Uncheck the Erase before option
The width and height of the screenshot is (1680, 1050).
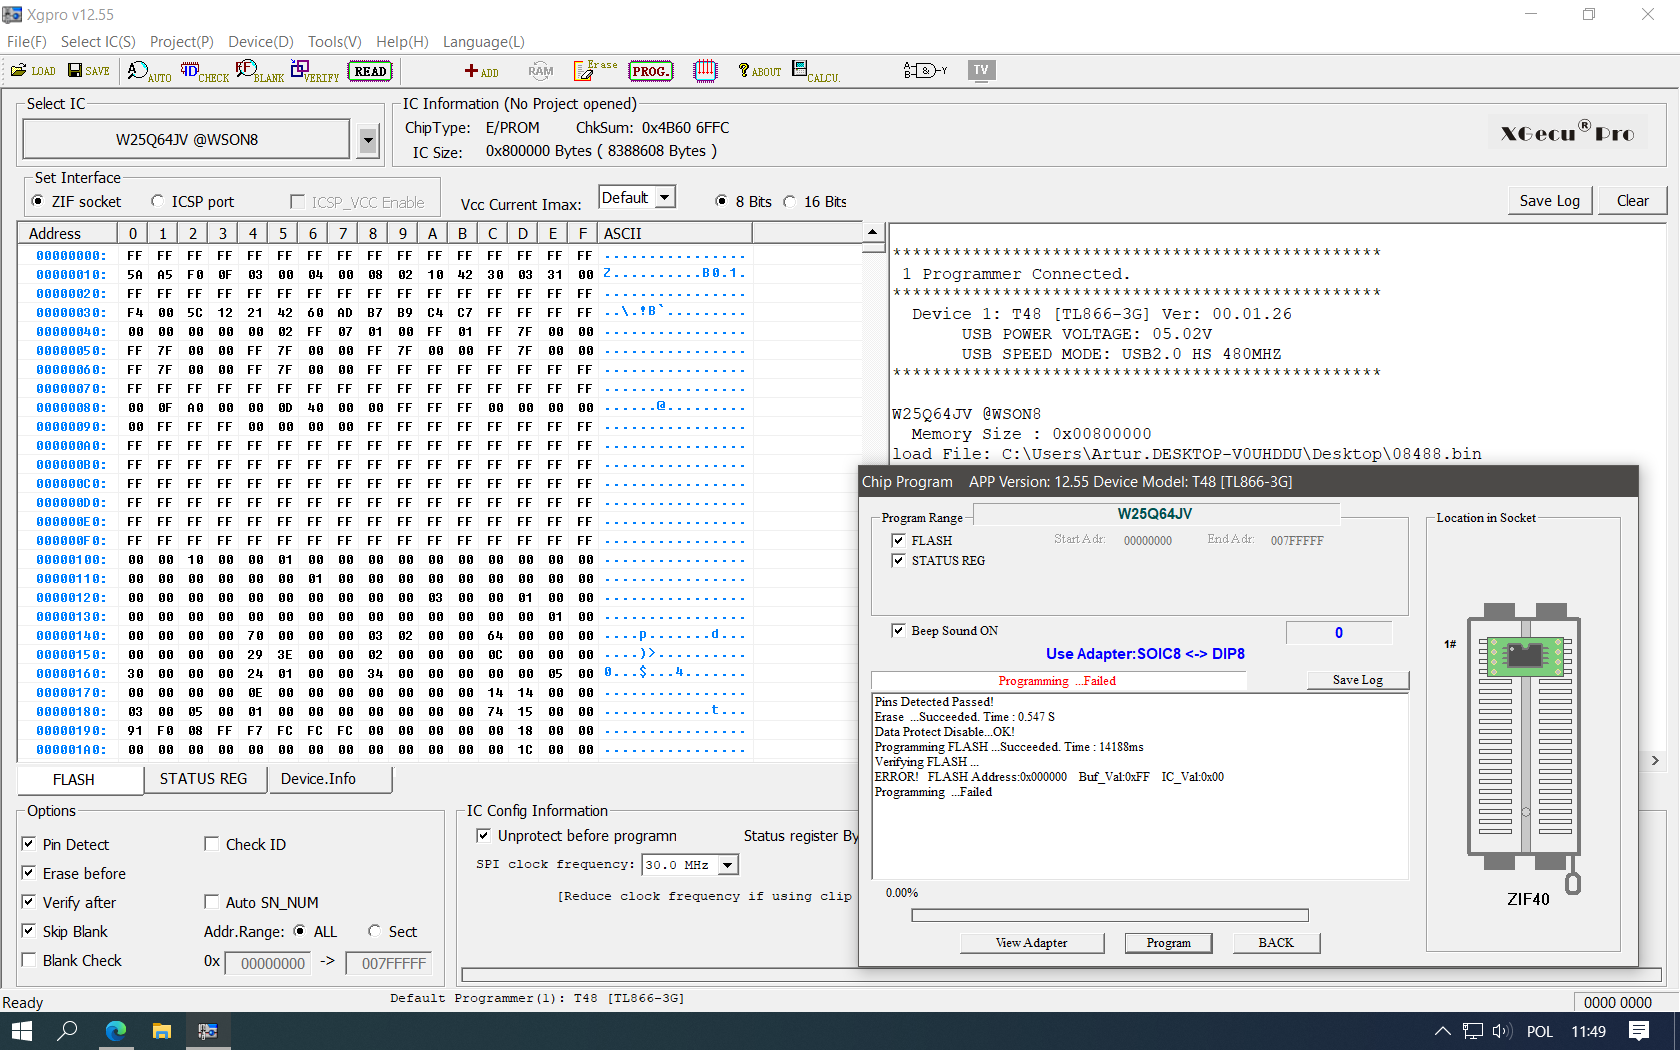29,873
